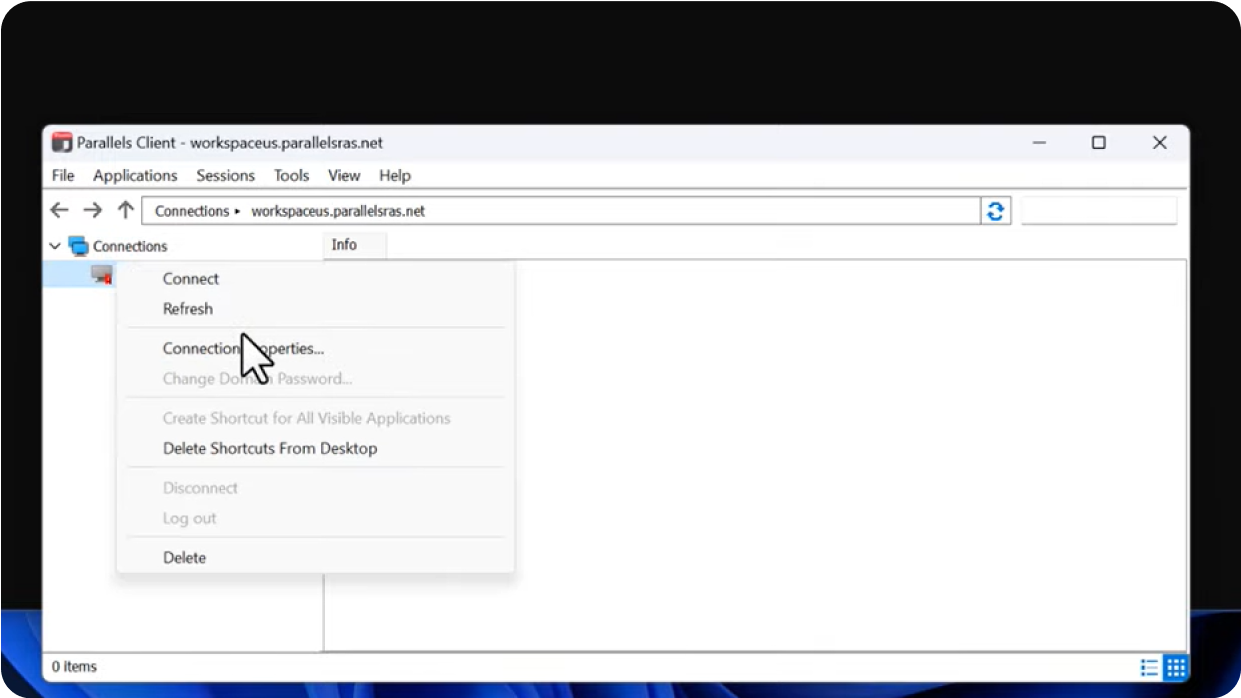The width and height of the screenshot is (1241, 698).
Task: Switch to list view icon in status bar
Action: click(x=1149, y=667)
